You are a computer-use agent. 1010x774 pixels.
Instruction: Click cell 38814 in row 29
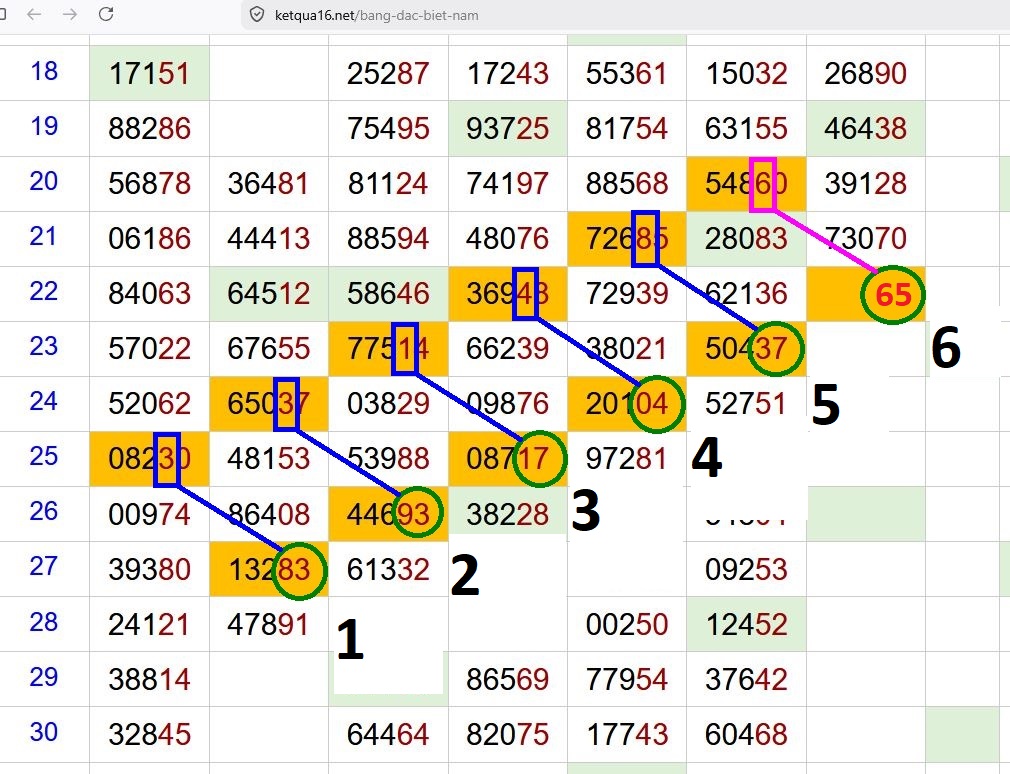(x=149, y=679)
